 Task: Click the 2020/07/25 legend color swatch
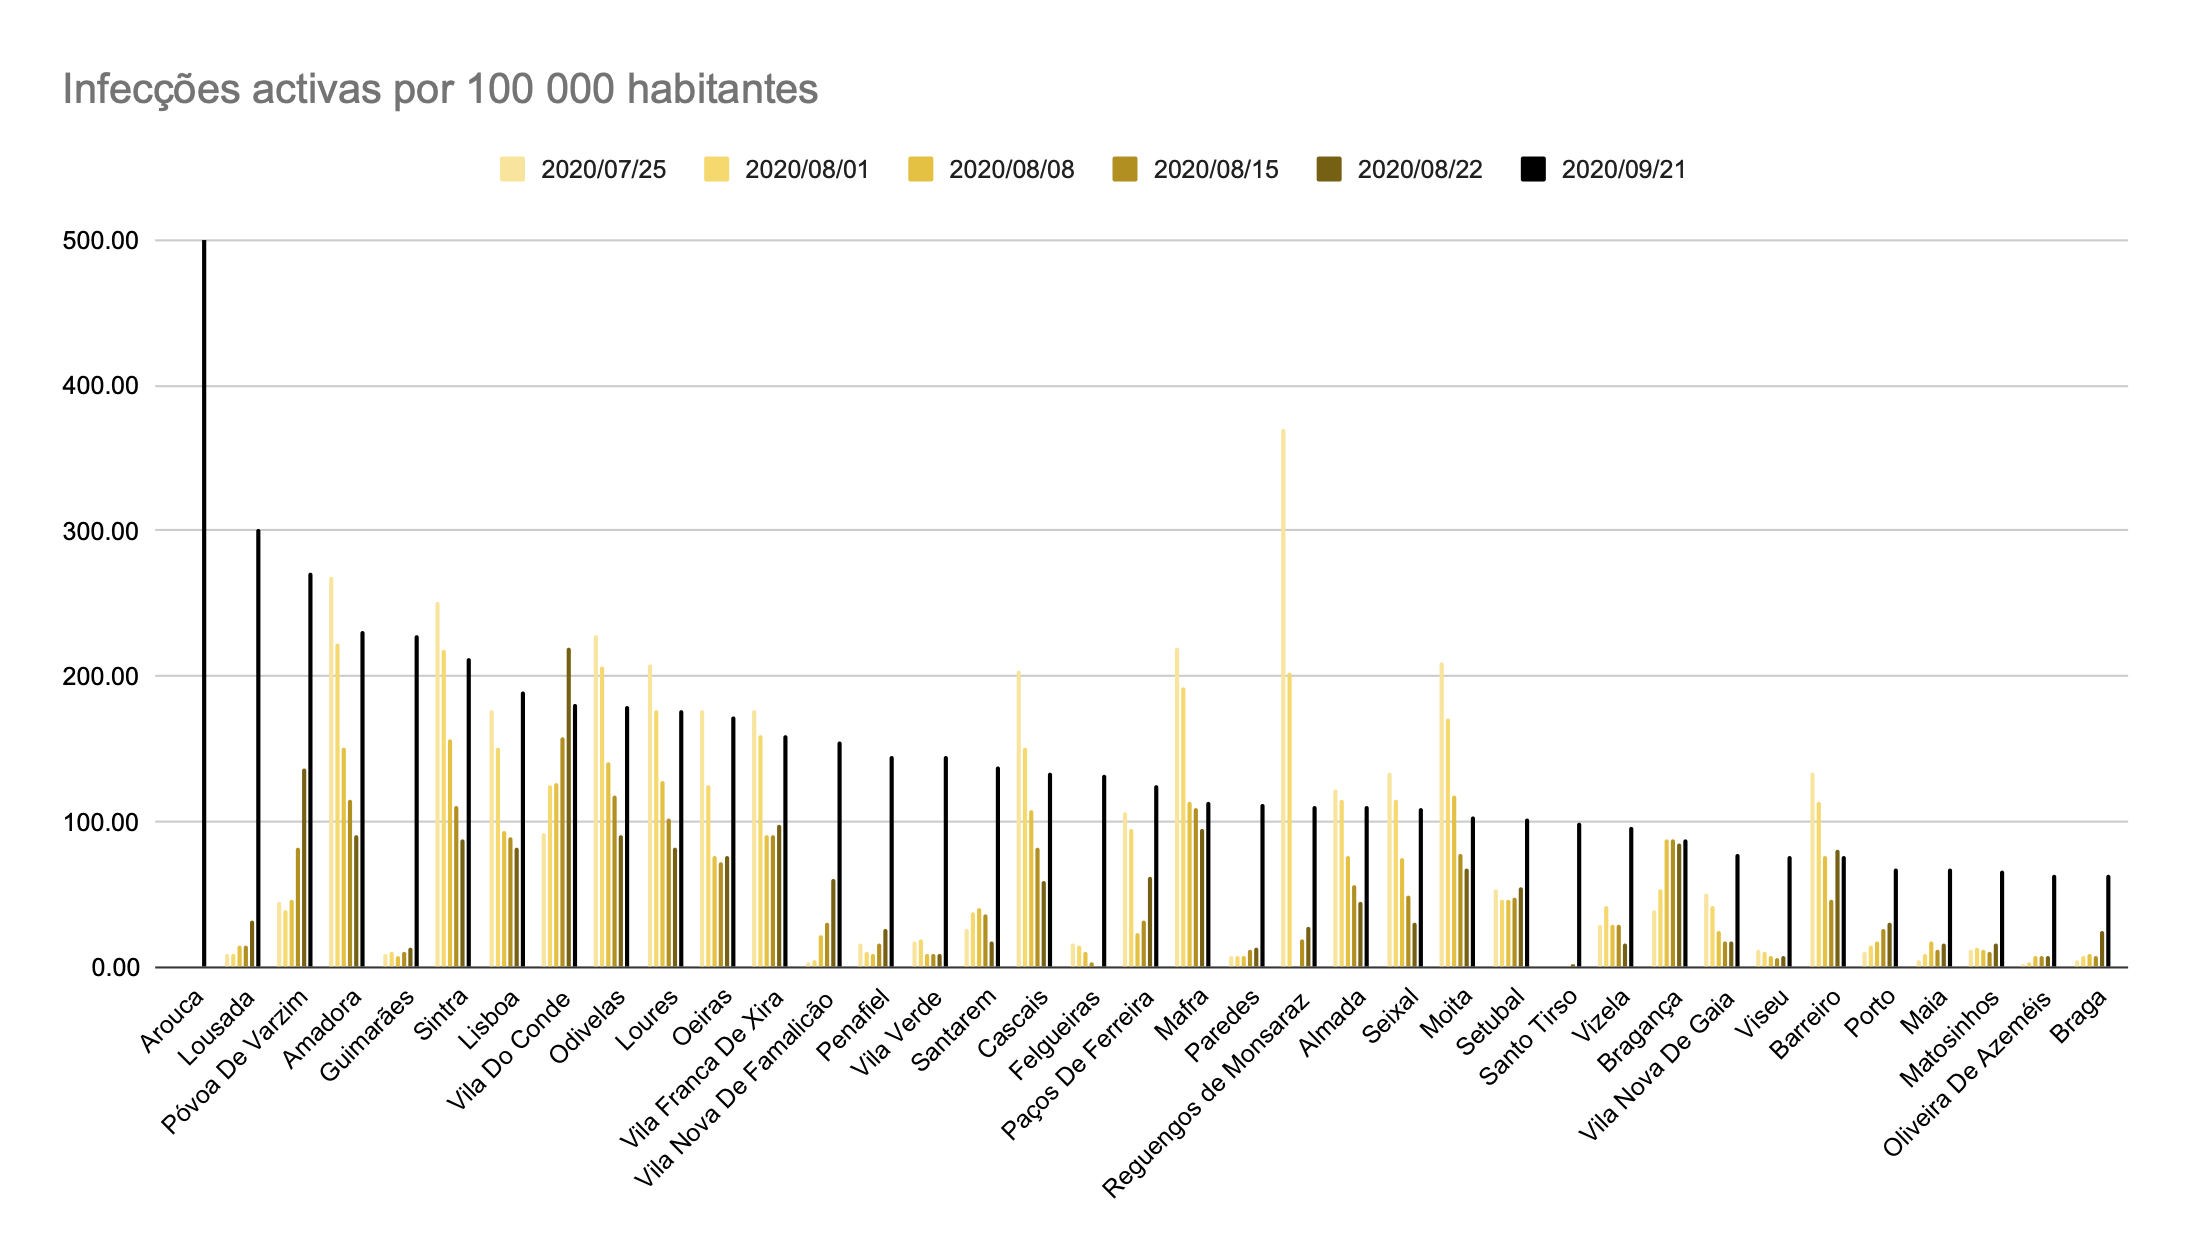(512, 169)
